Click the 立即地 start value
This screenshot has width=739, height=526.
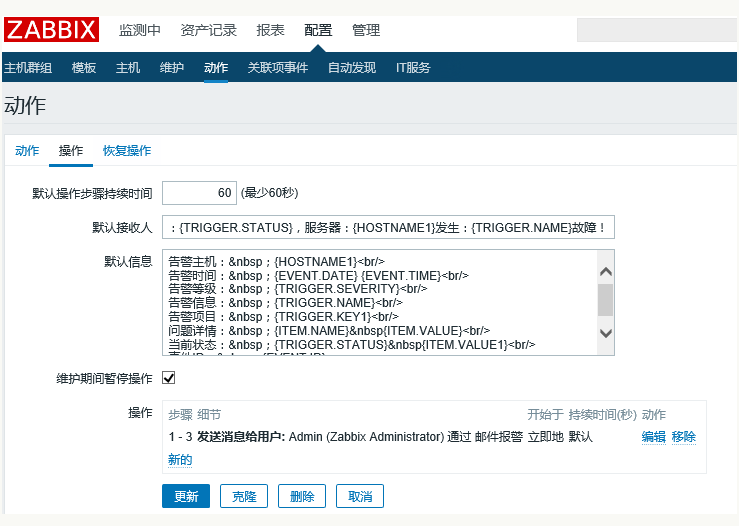click(546, 437)
